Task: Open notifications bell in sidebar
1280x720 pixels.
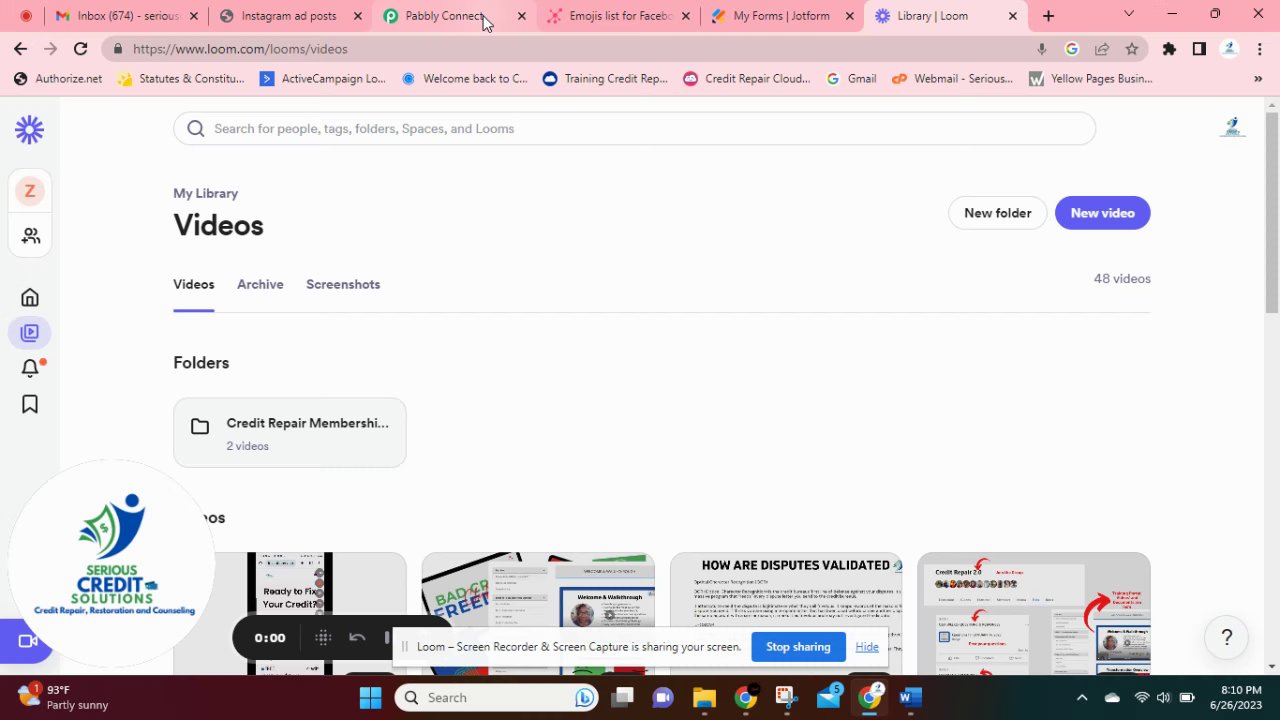Action: (30, 368)
